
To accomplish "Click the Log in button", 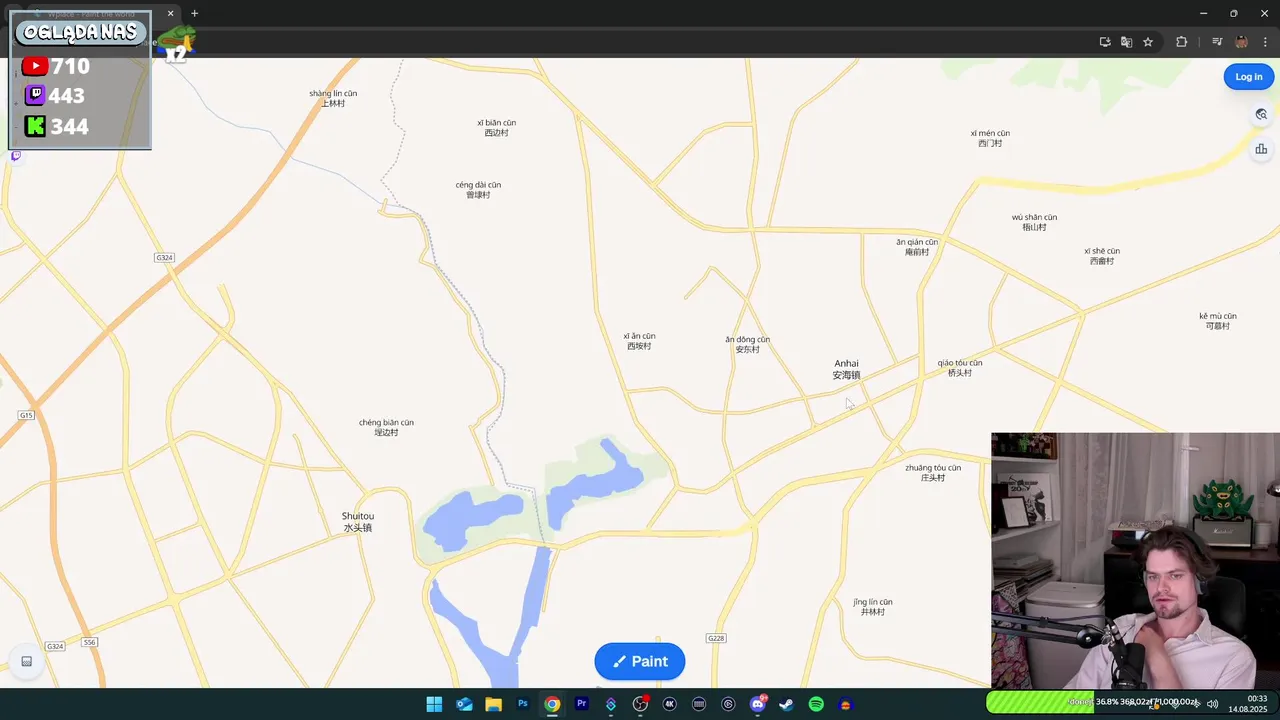I will click(x=1248, y=77).
